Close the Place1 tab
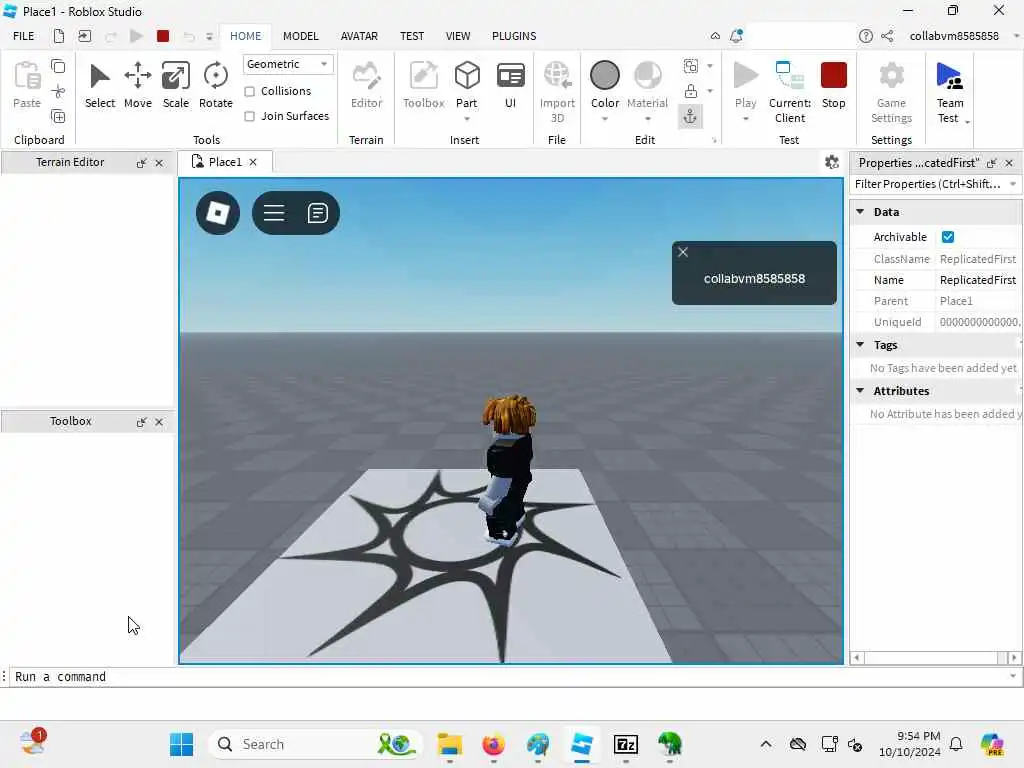The height and width of the screenshot is (768, 1024). (x=253, y=162)
